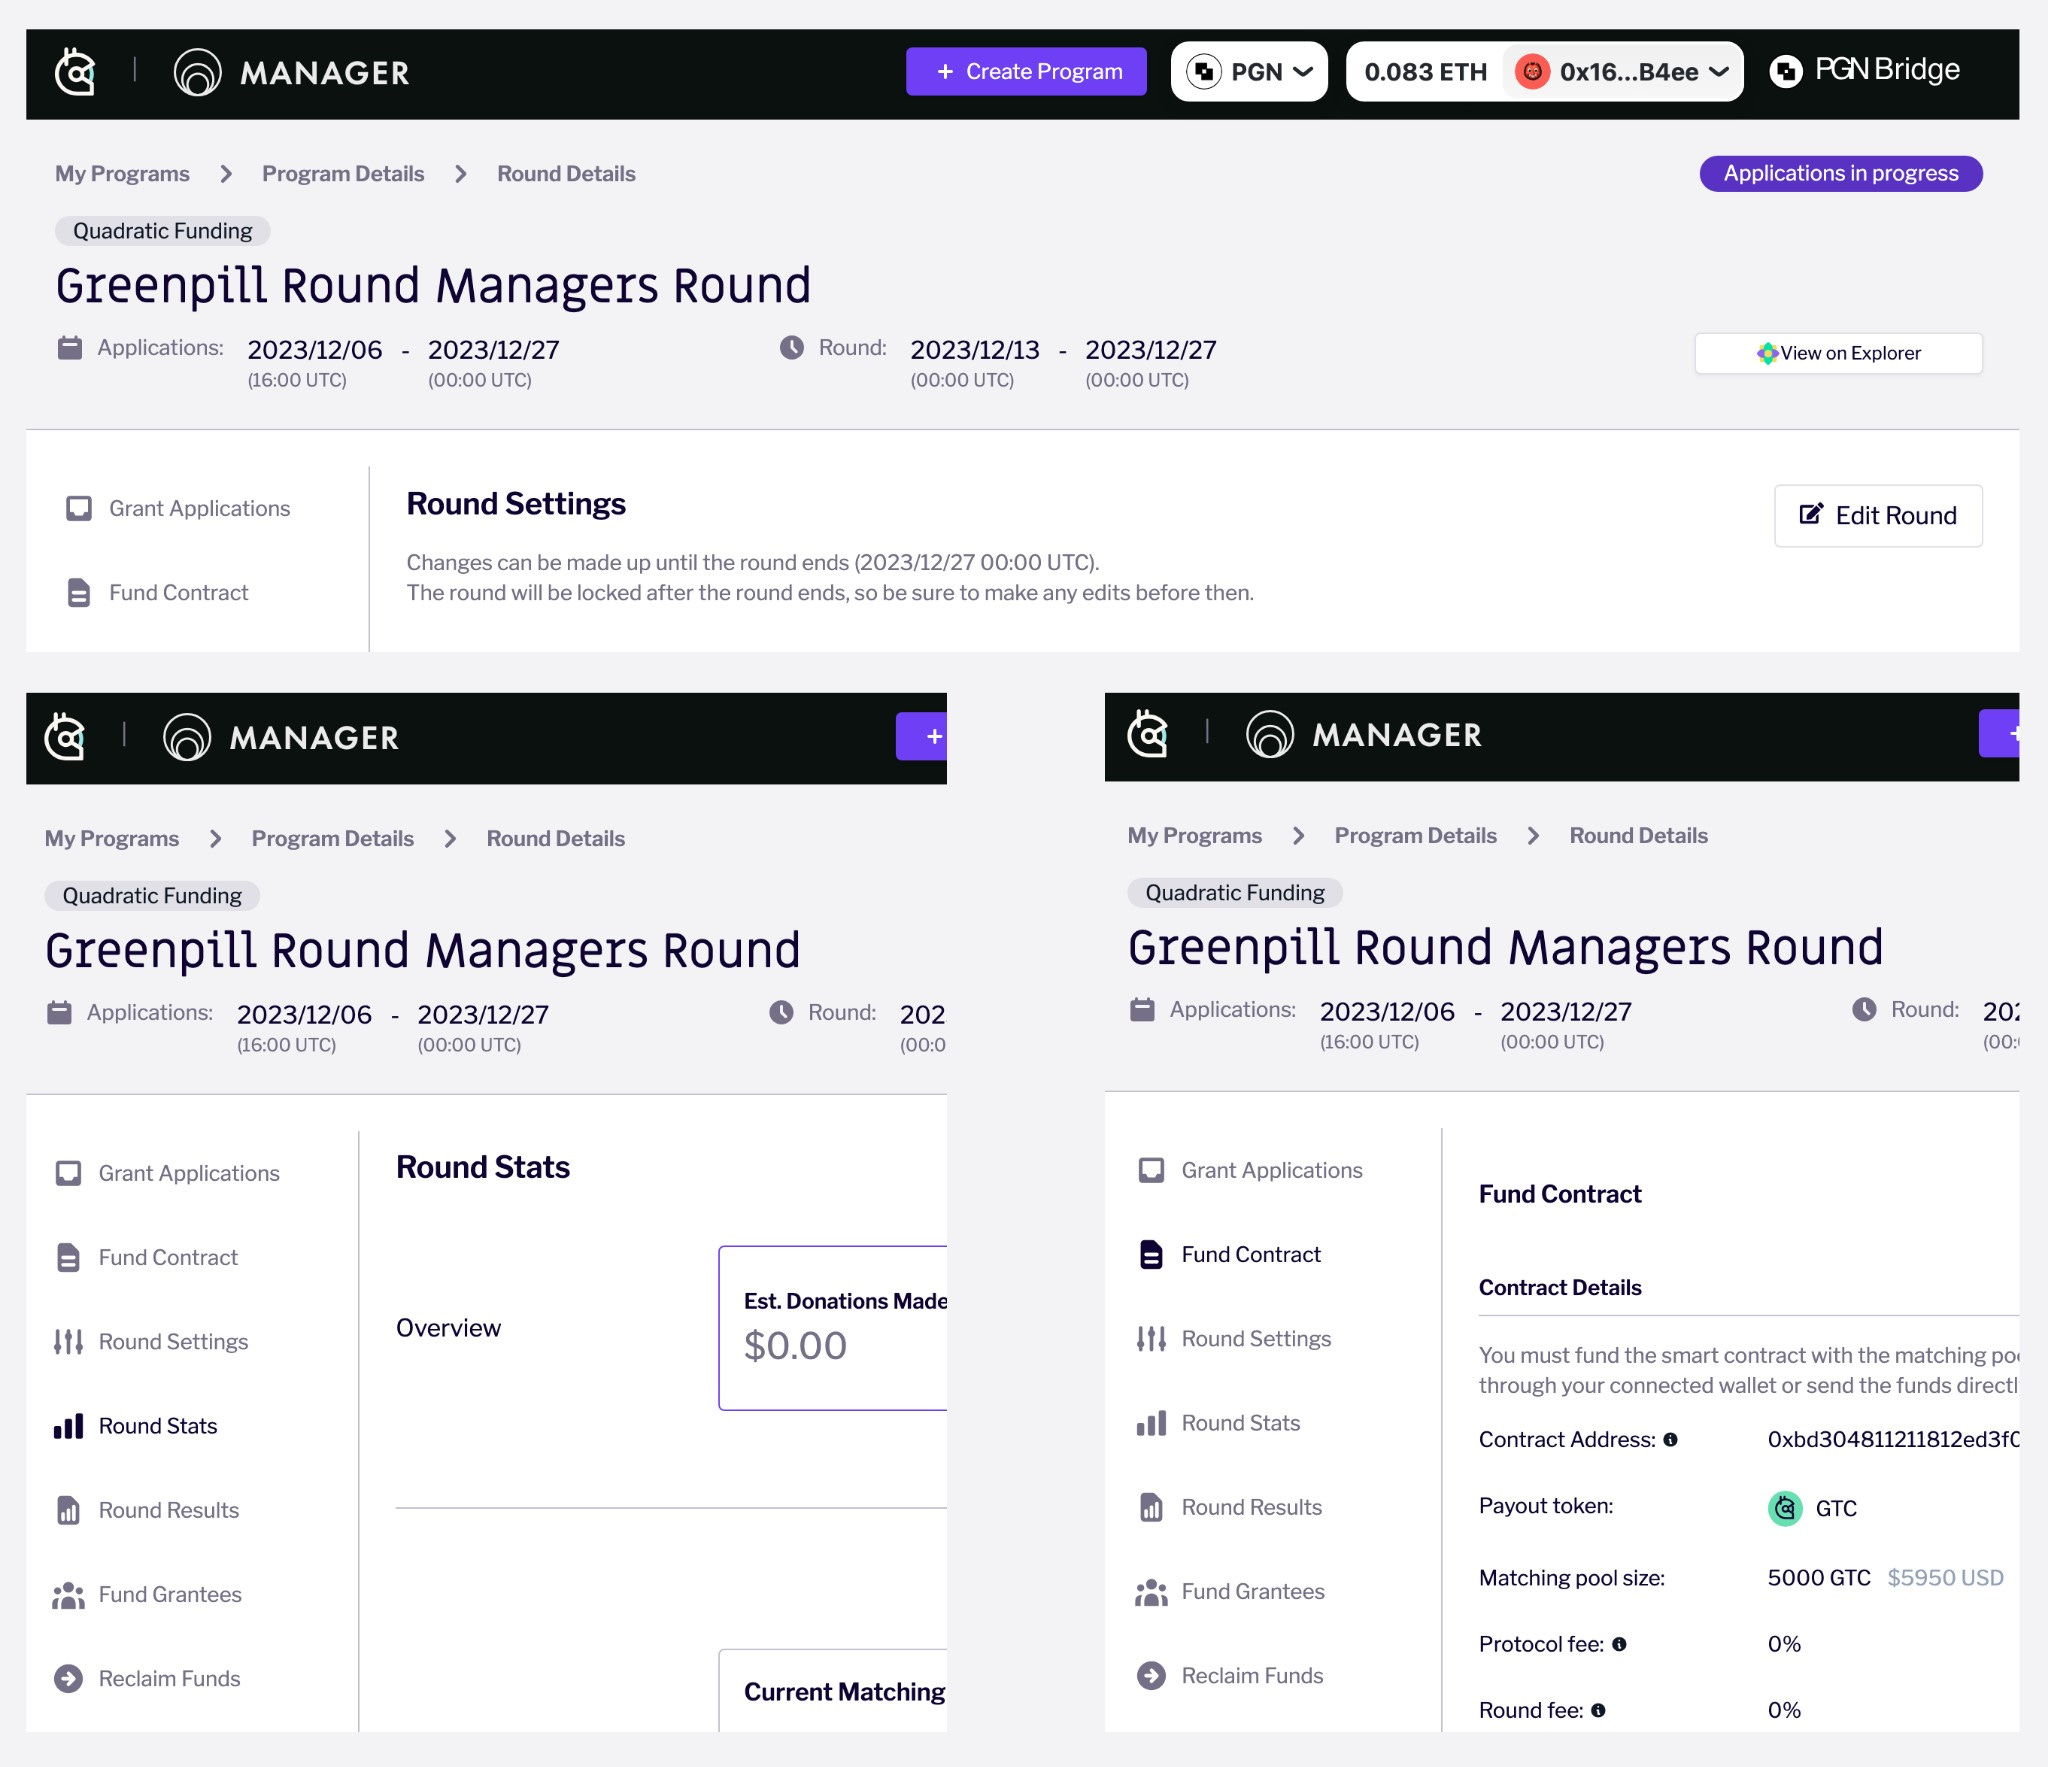Open Fund Grantees in Round Stats panel sidebar
The image size is (2048, 1767).
click(147, 1594)
